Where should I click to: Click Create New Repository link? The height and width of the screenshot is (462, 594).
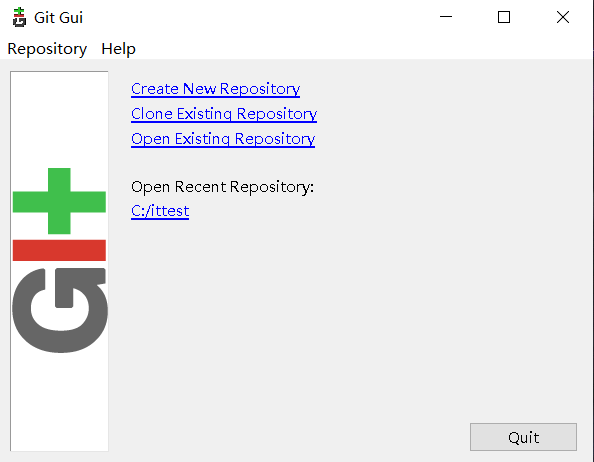pyautogui.click(x=216, y=89)
